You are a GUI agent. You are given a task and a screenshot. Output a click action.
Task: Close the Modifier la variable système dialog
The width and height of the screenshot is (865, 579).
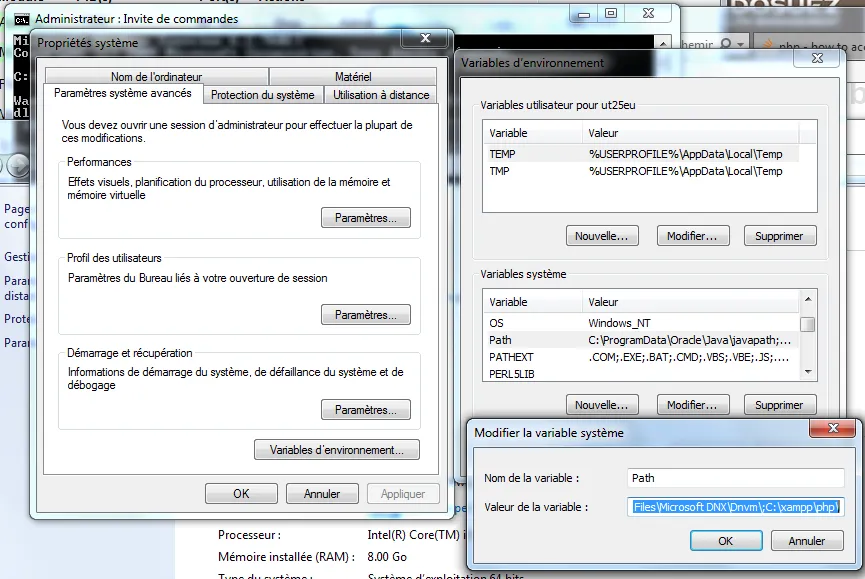point(833,429)
